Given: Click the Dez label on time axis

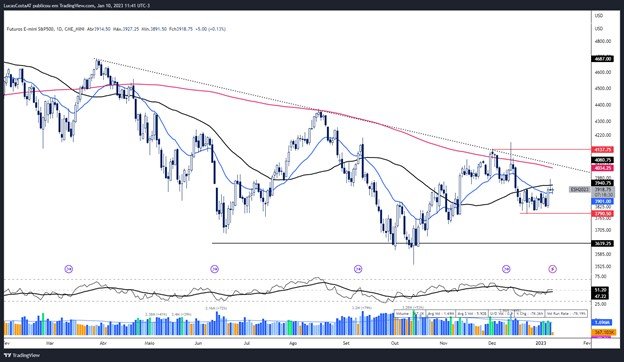Looking at the screenshot, I should click(x=492, y=343).
